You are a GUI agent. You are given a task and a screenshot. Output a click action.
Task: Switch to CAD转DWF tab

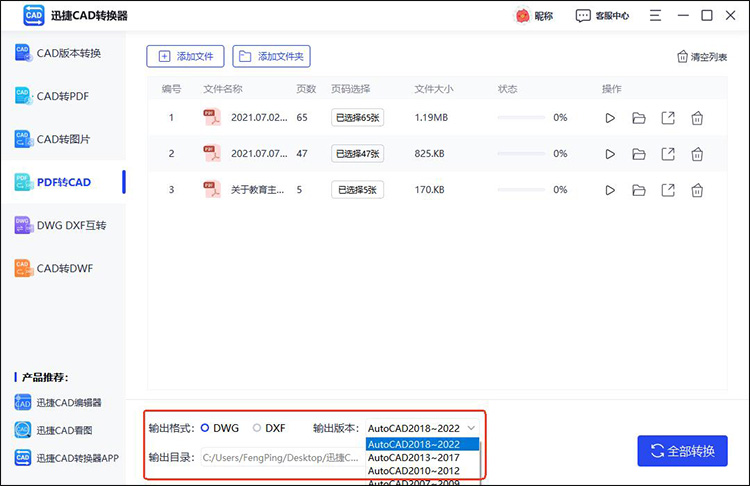63,268
